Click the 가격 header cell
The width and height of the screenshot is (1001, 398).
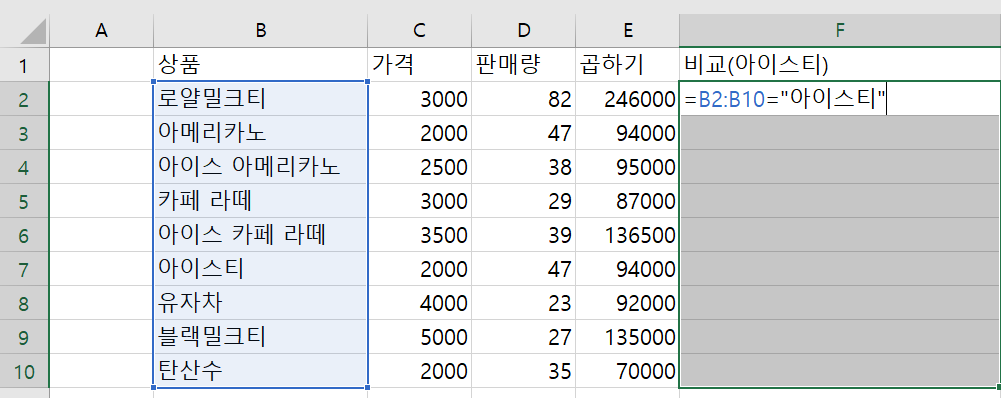[x=419, y=65]
